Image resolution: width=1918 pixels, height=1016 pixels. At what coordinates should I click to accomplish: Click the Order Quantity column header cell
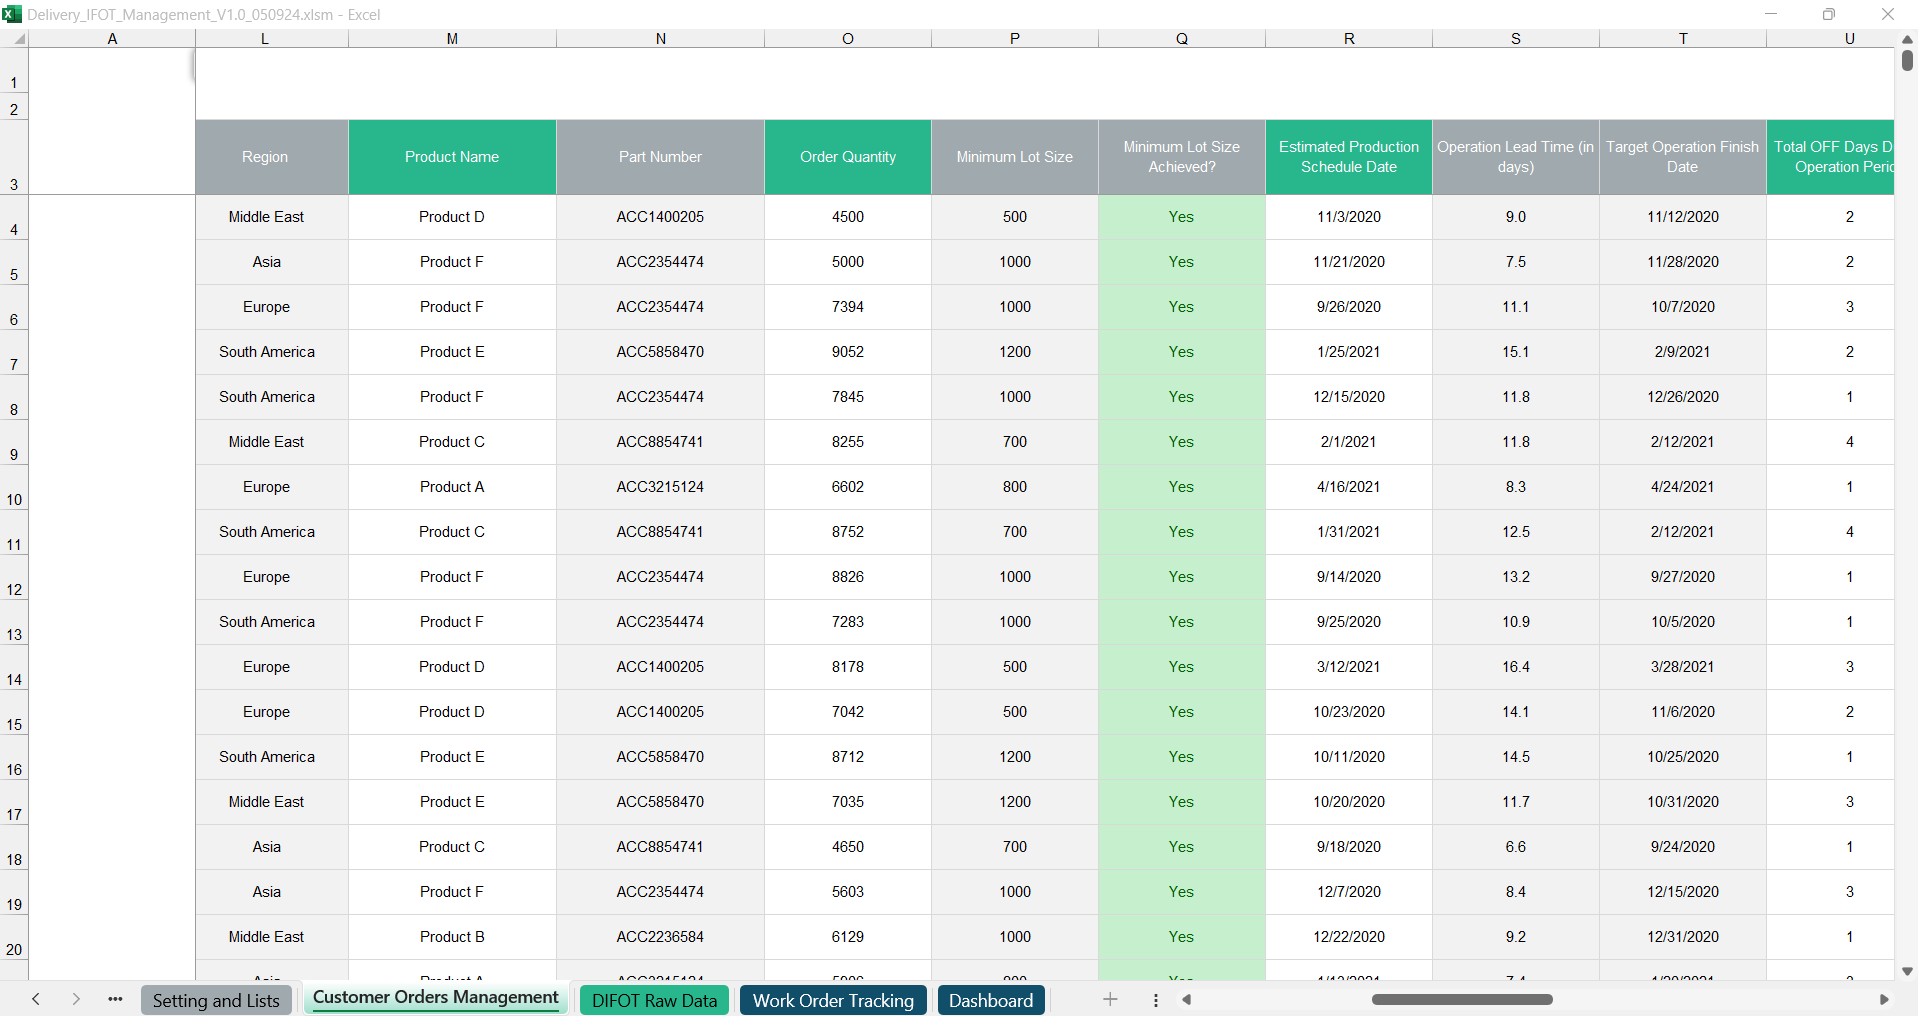[x=847, y=157]
